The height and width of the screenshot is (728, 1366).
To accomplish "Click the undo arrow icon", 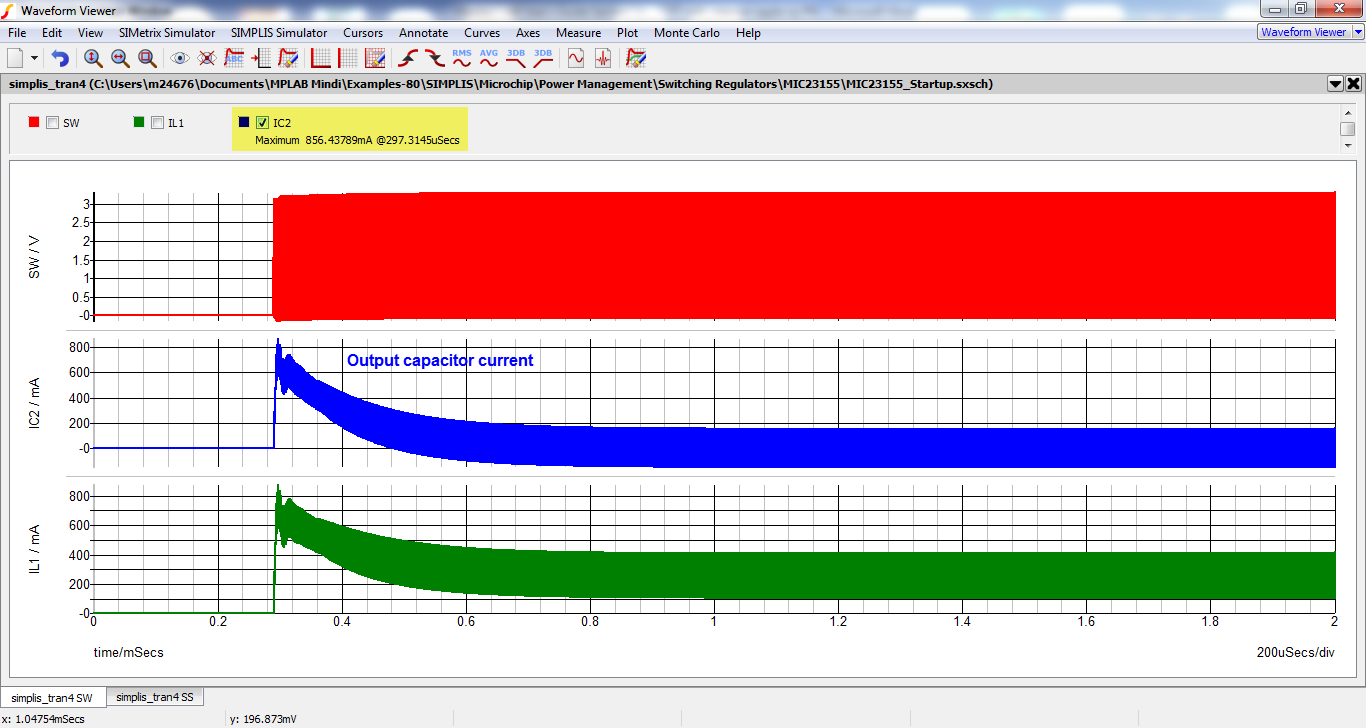I will tap(59, 58).
